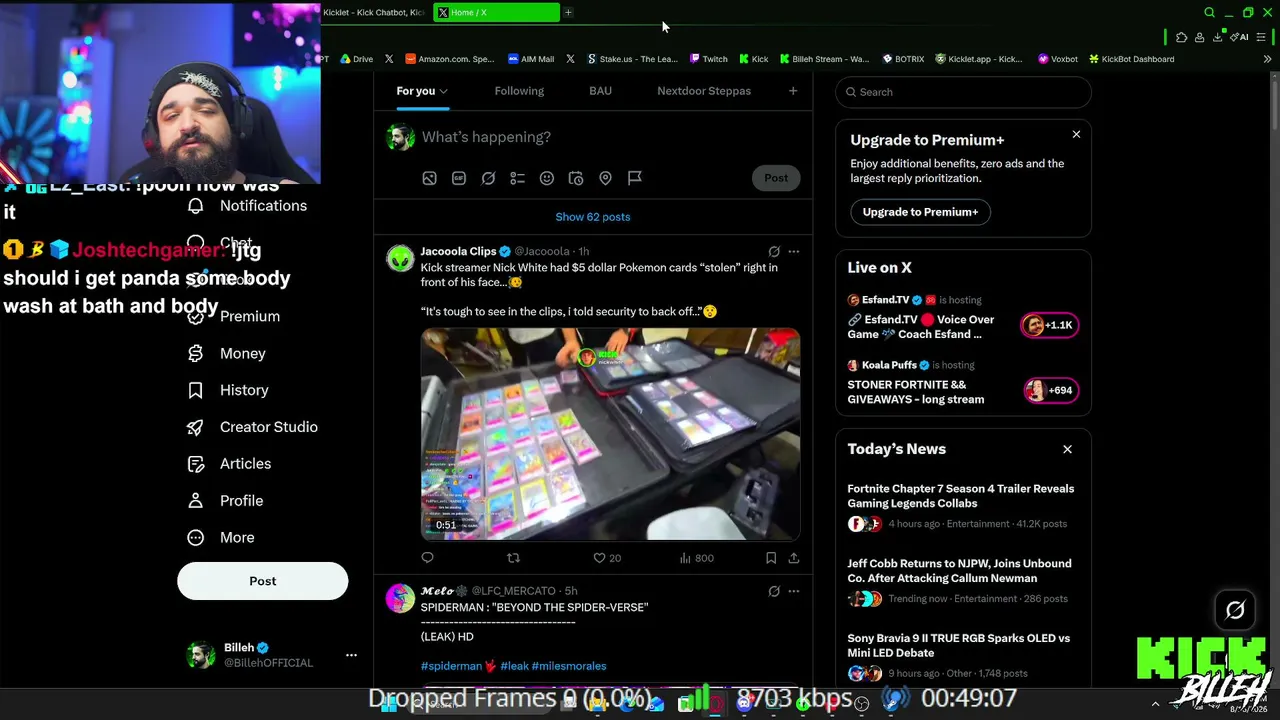Open browser AI assistant button
Viewport: 1280px width, 720px height.
click(x=1241, y=38)
